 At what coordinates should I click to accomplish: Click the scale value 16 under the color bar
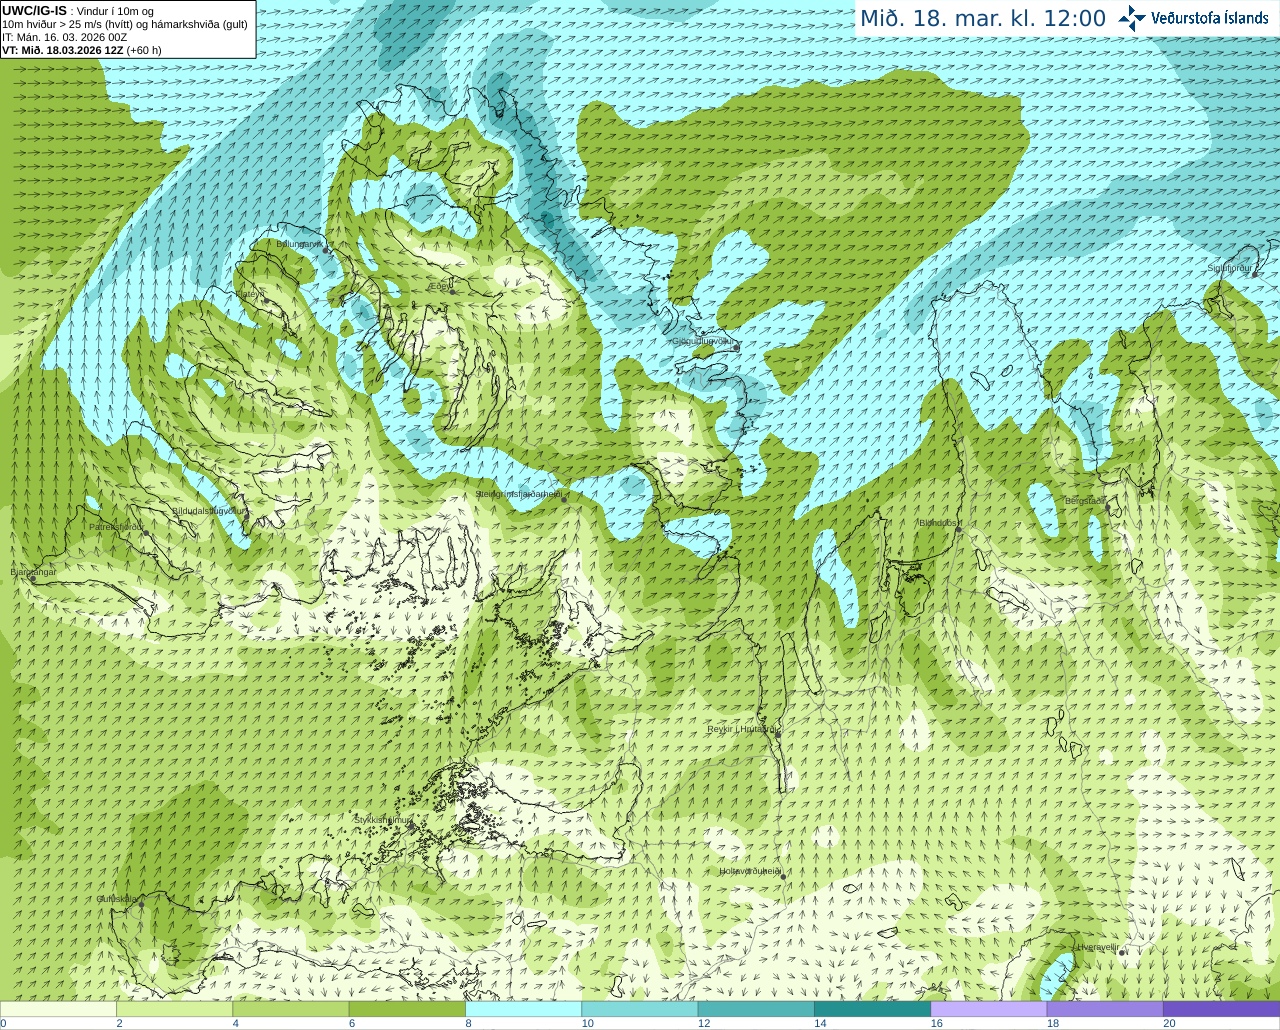point(937,1023)
